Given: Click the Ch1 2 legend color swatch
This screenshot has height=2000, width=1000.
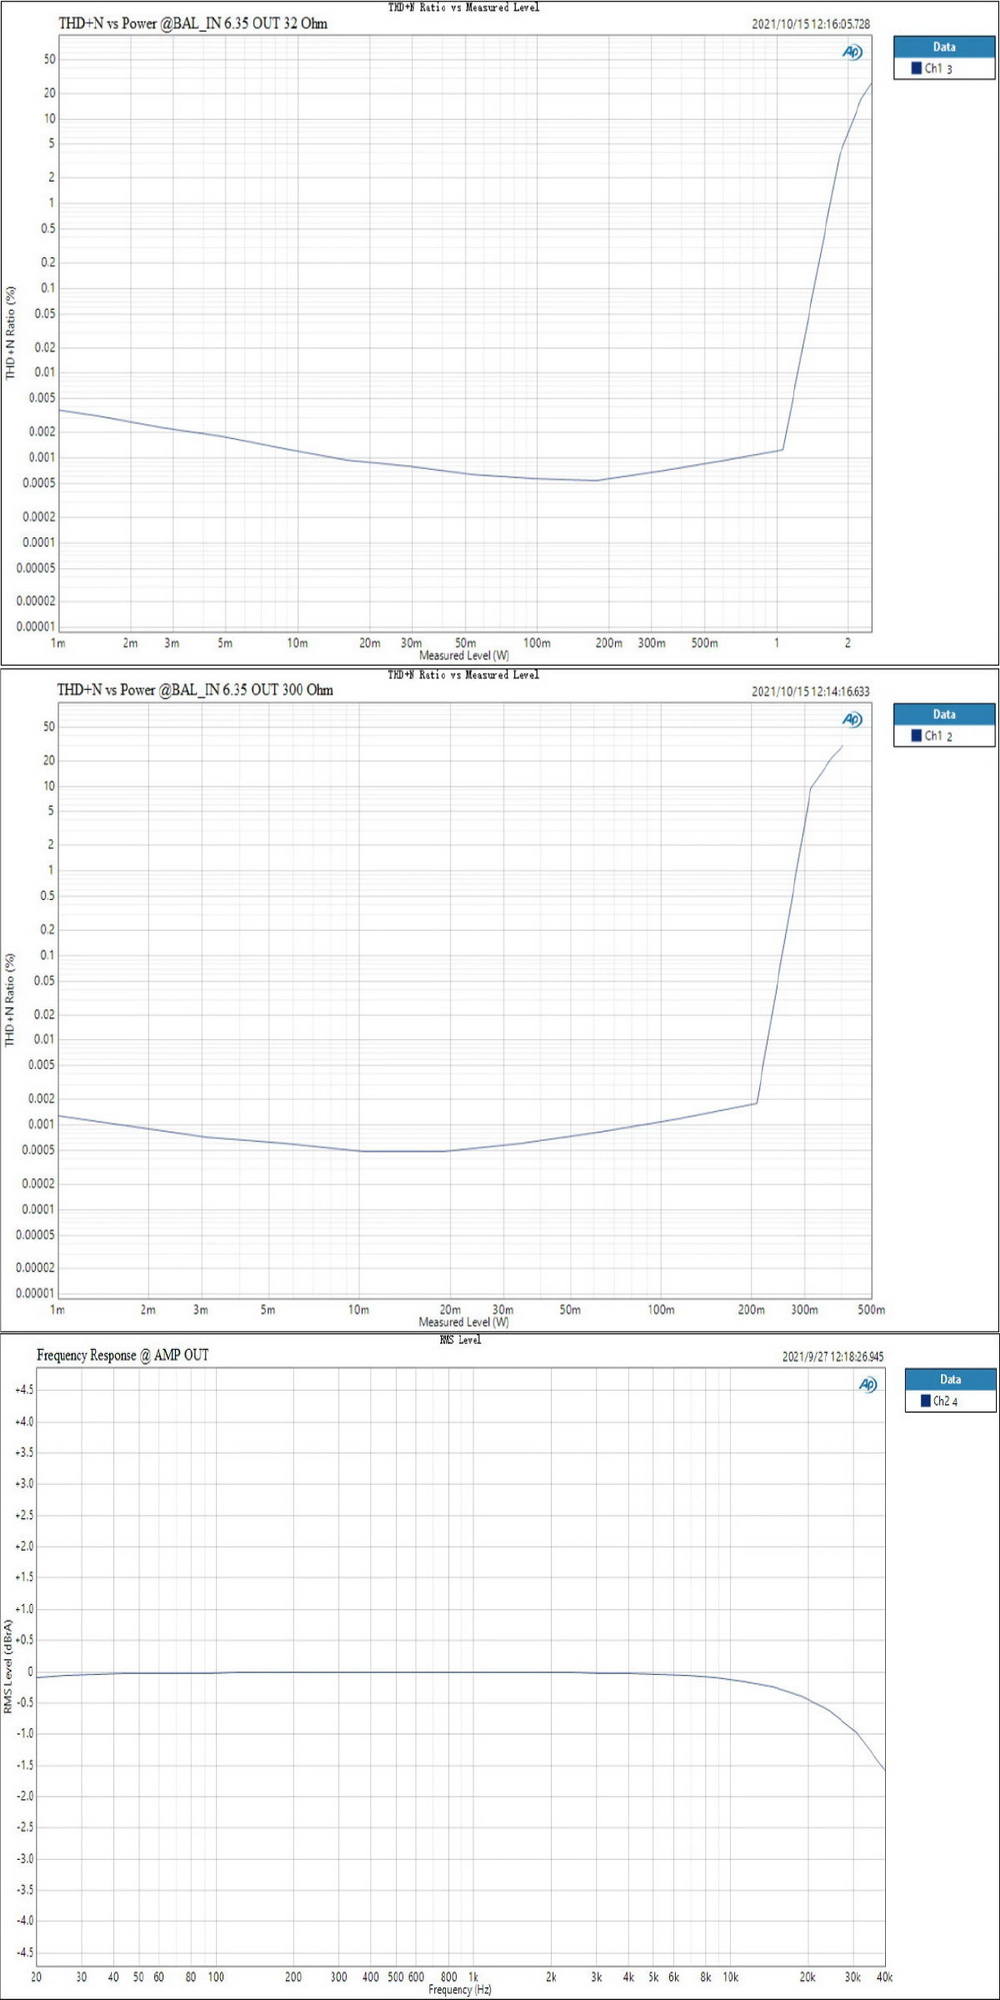Looking at the screenshot, I should click(x=916, y=735).
